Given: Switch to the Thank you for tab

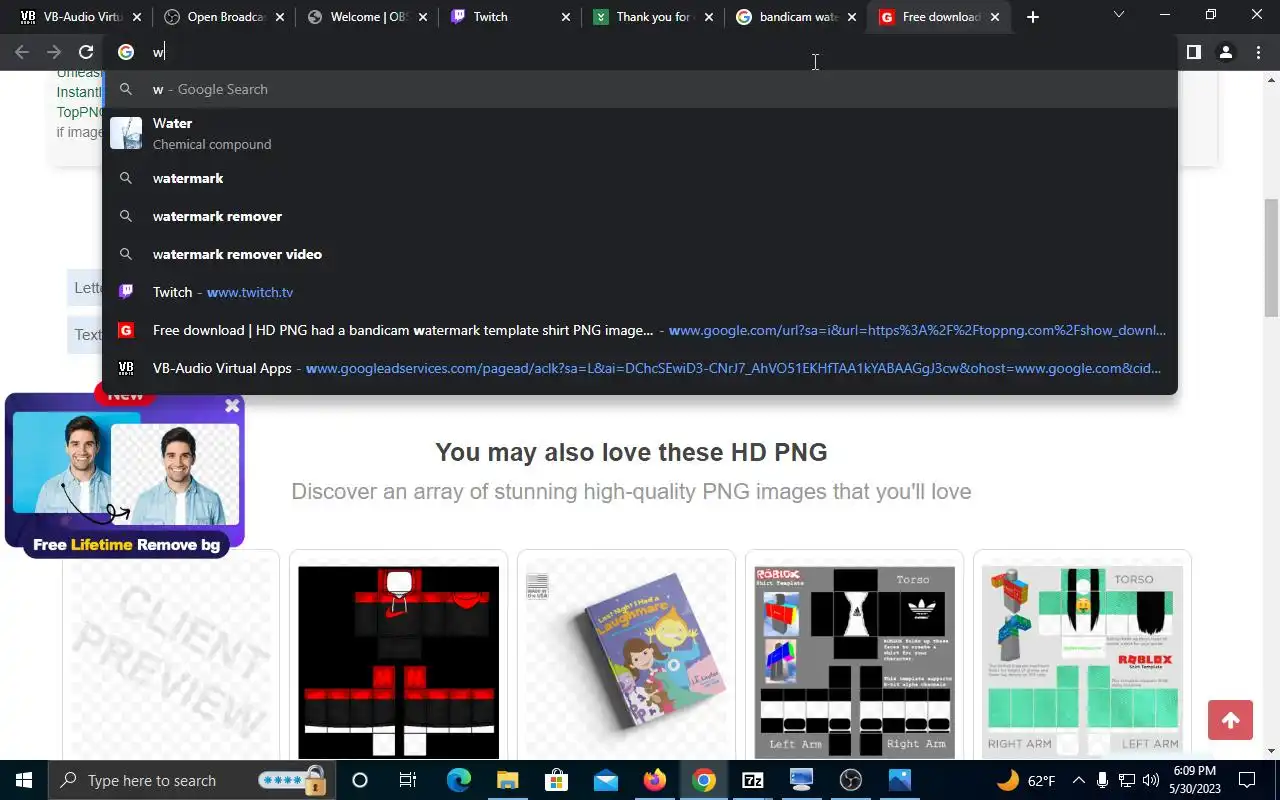Looking at the screenshot, I should [x=655, y=17].
